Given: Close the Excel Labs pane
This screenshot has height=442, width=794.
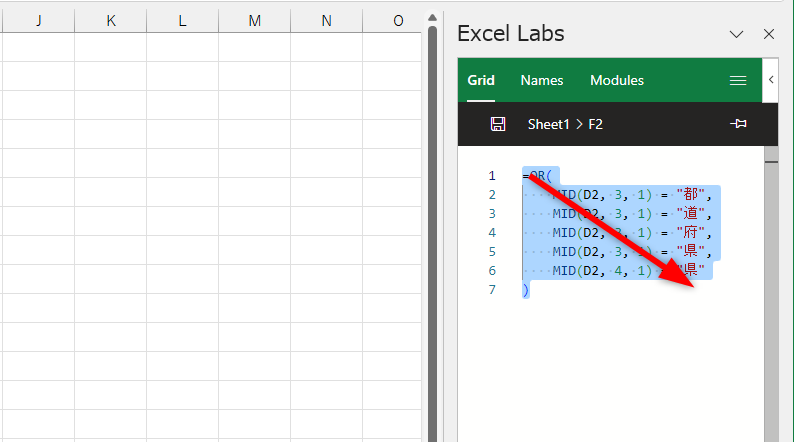Looking at the screenshot, I should [769, 34].
